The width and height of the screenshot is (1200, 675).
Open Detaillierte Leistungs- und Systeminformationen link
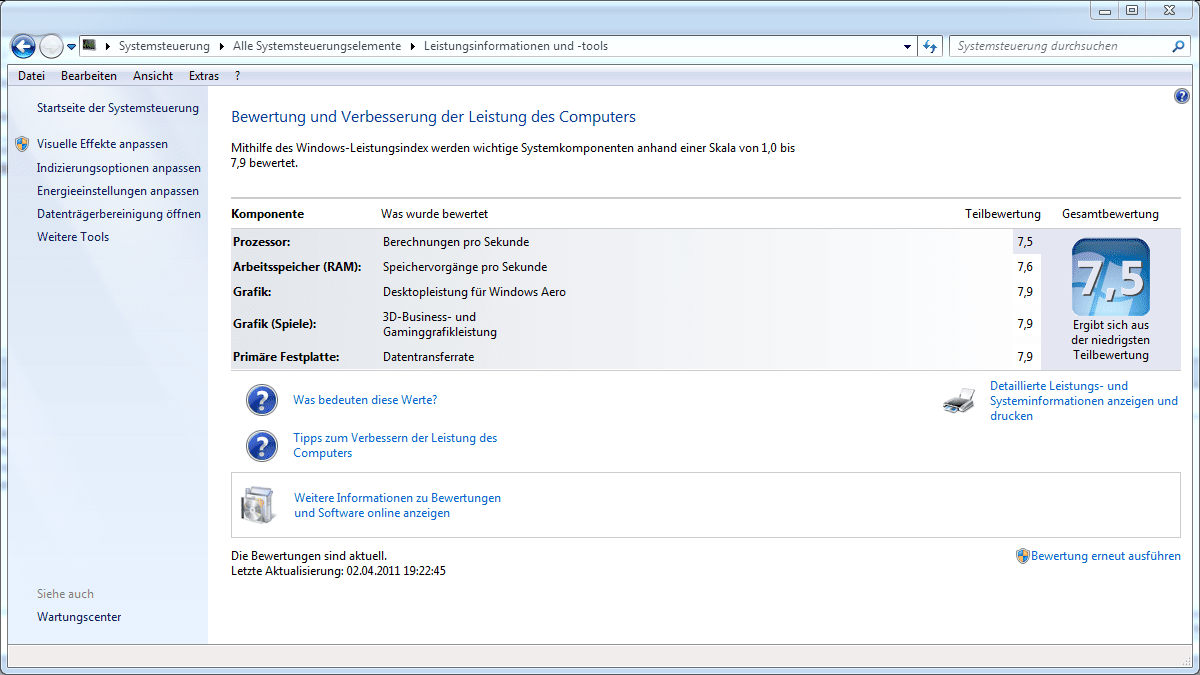1084,401
